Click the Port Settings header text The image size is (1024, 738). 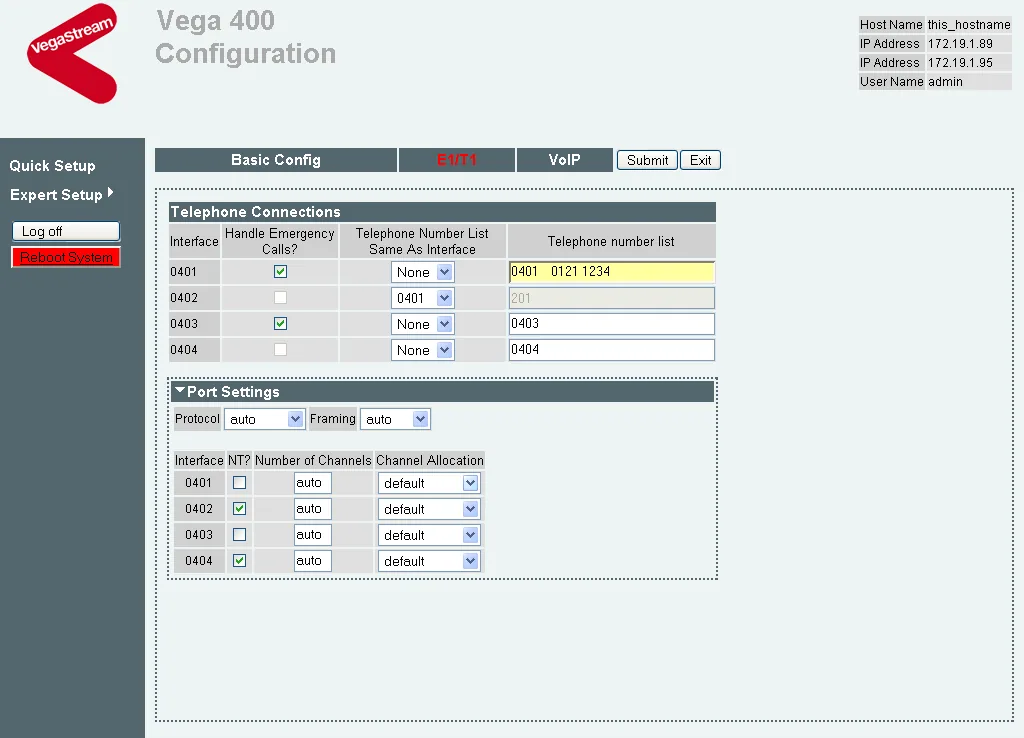point(233,392)
